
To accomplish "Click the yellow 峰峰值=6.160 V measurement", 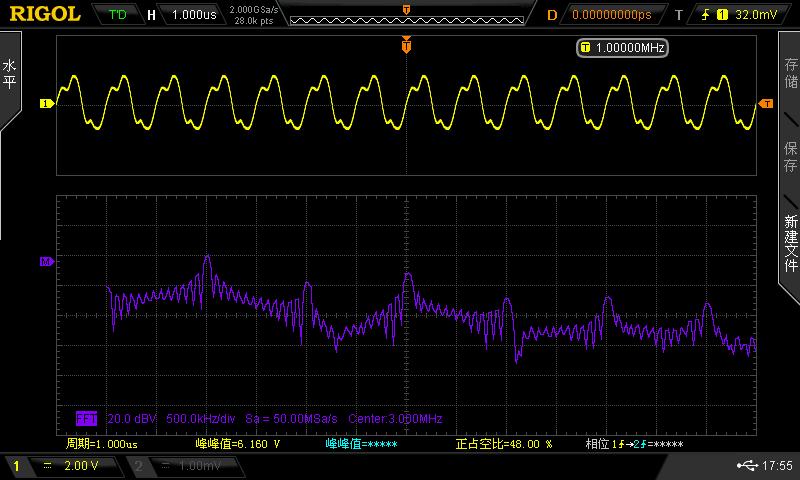I will (x=238, y=444).
